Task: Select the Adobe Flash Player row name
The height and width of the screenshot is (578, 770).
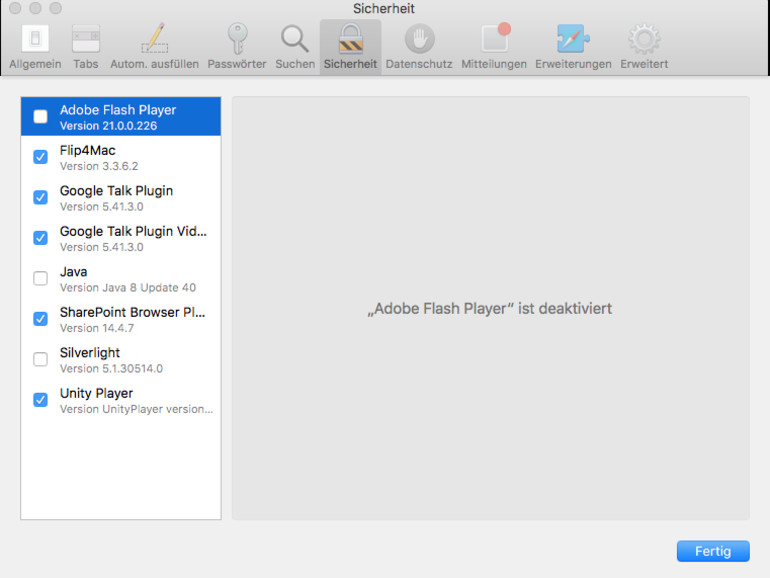Action: pyautogui.click(x=118, y=110)
